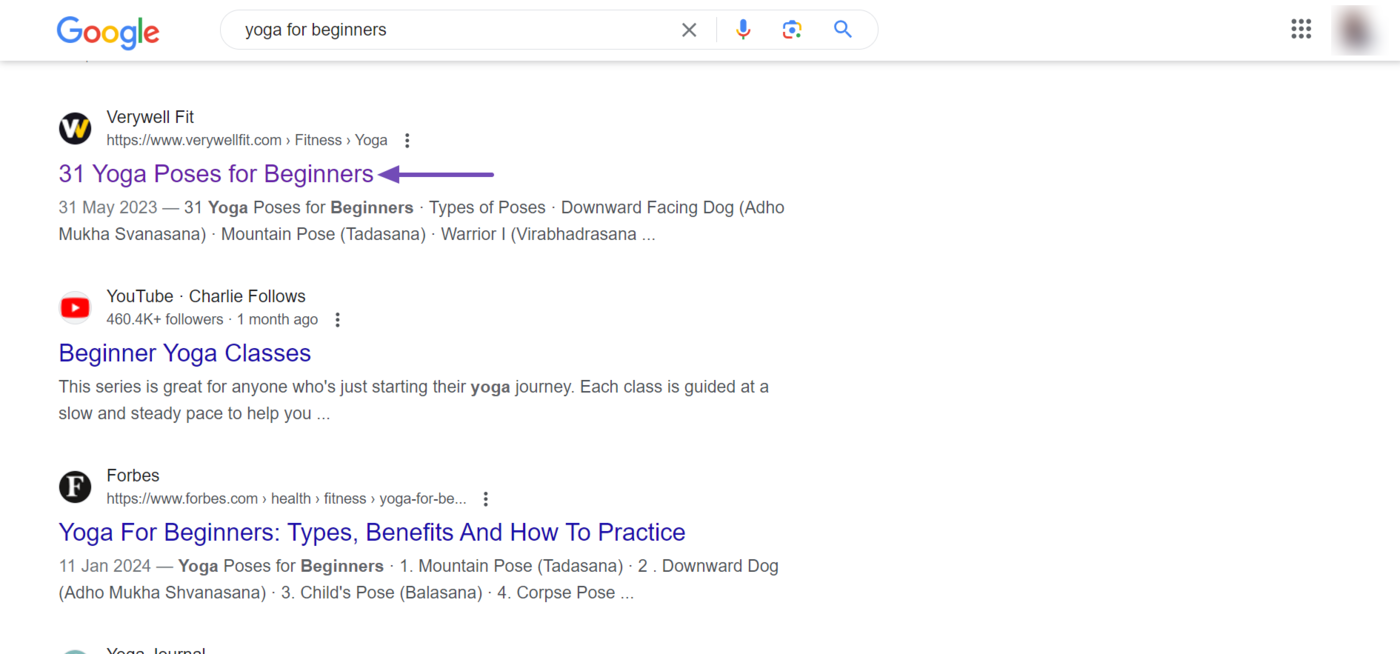Open the Google apps grid
The width and height of the screenshot is (1400, 654).
(1301, 29)
